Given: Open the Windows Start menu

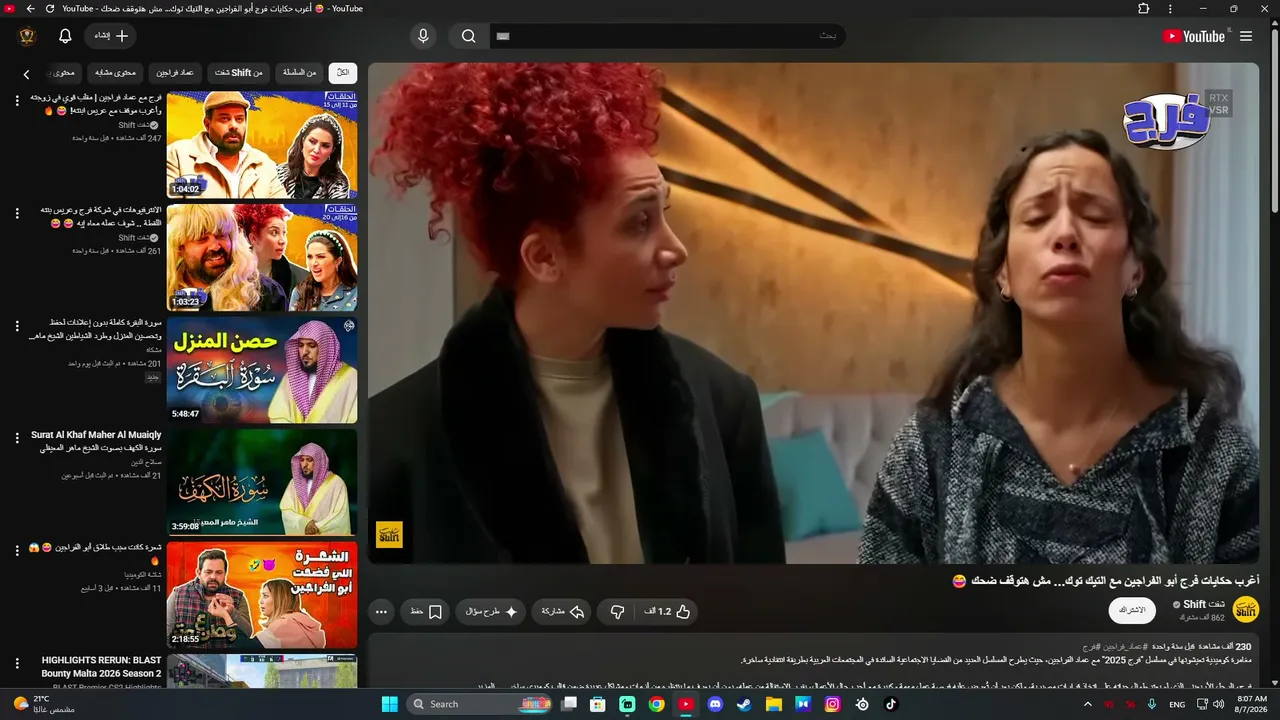Looking at the screenshot, I should click(390, 704).
